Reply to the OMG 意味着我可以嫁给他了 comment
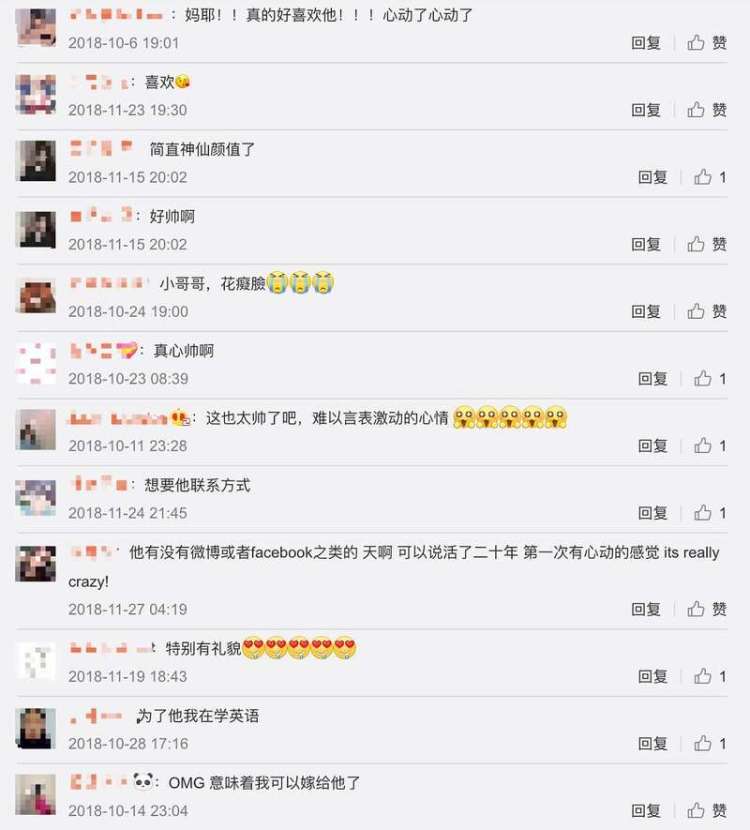The height and width of the screenshot is (830, 750). [646, 810]
